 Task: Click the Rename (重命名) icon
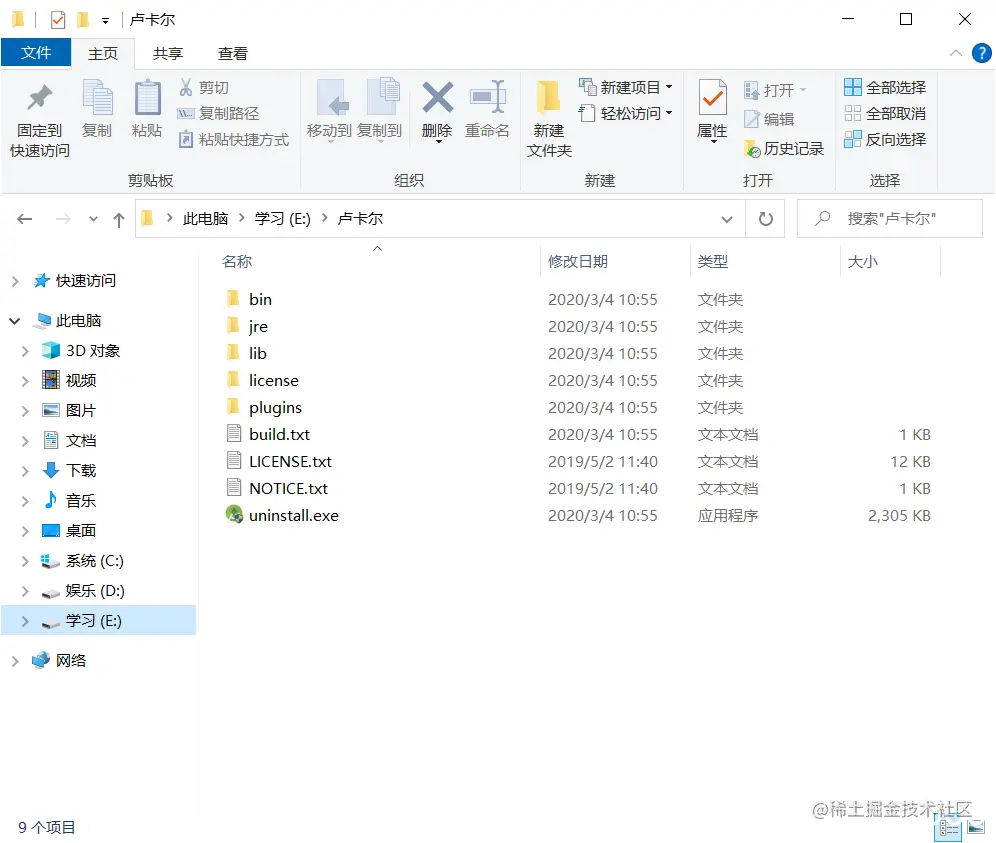[487, 97]
